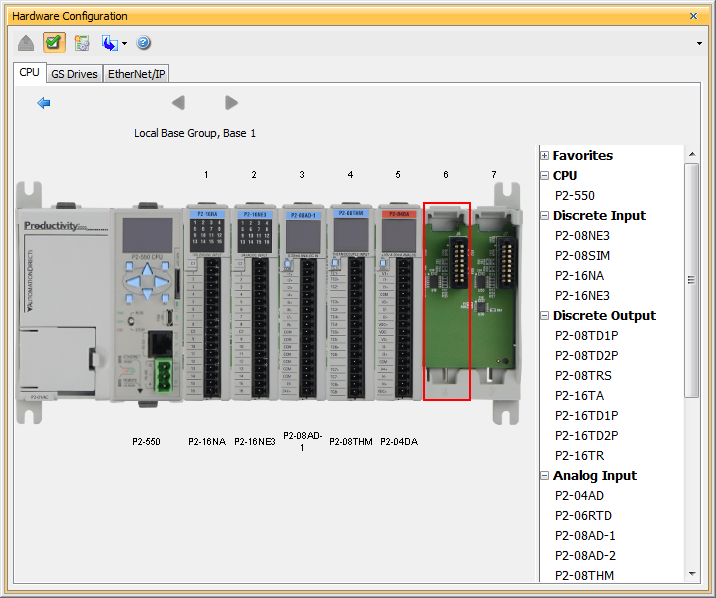Click the module list scrollbar down arrow

[x=691, y=574]
